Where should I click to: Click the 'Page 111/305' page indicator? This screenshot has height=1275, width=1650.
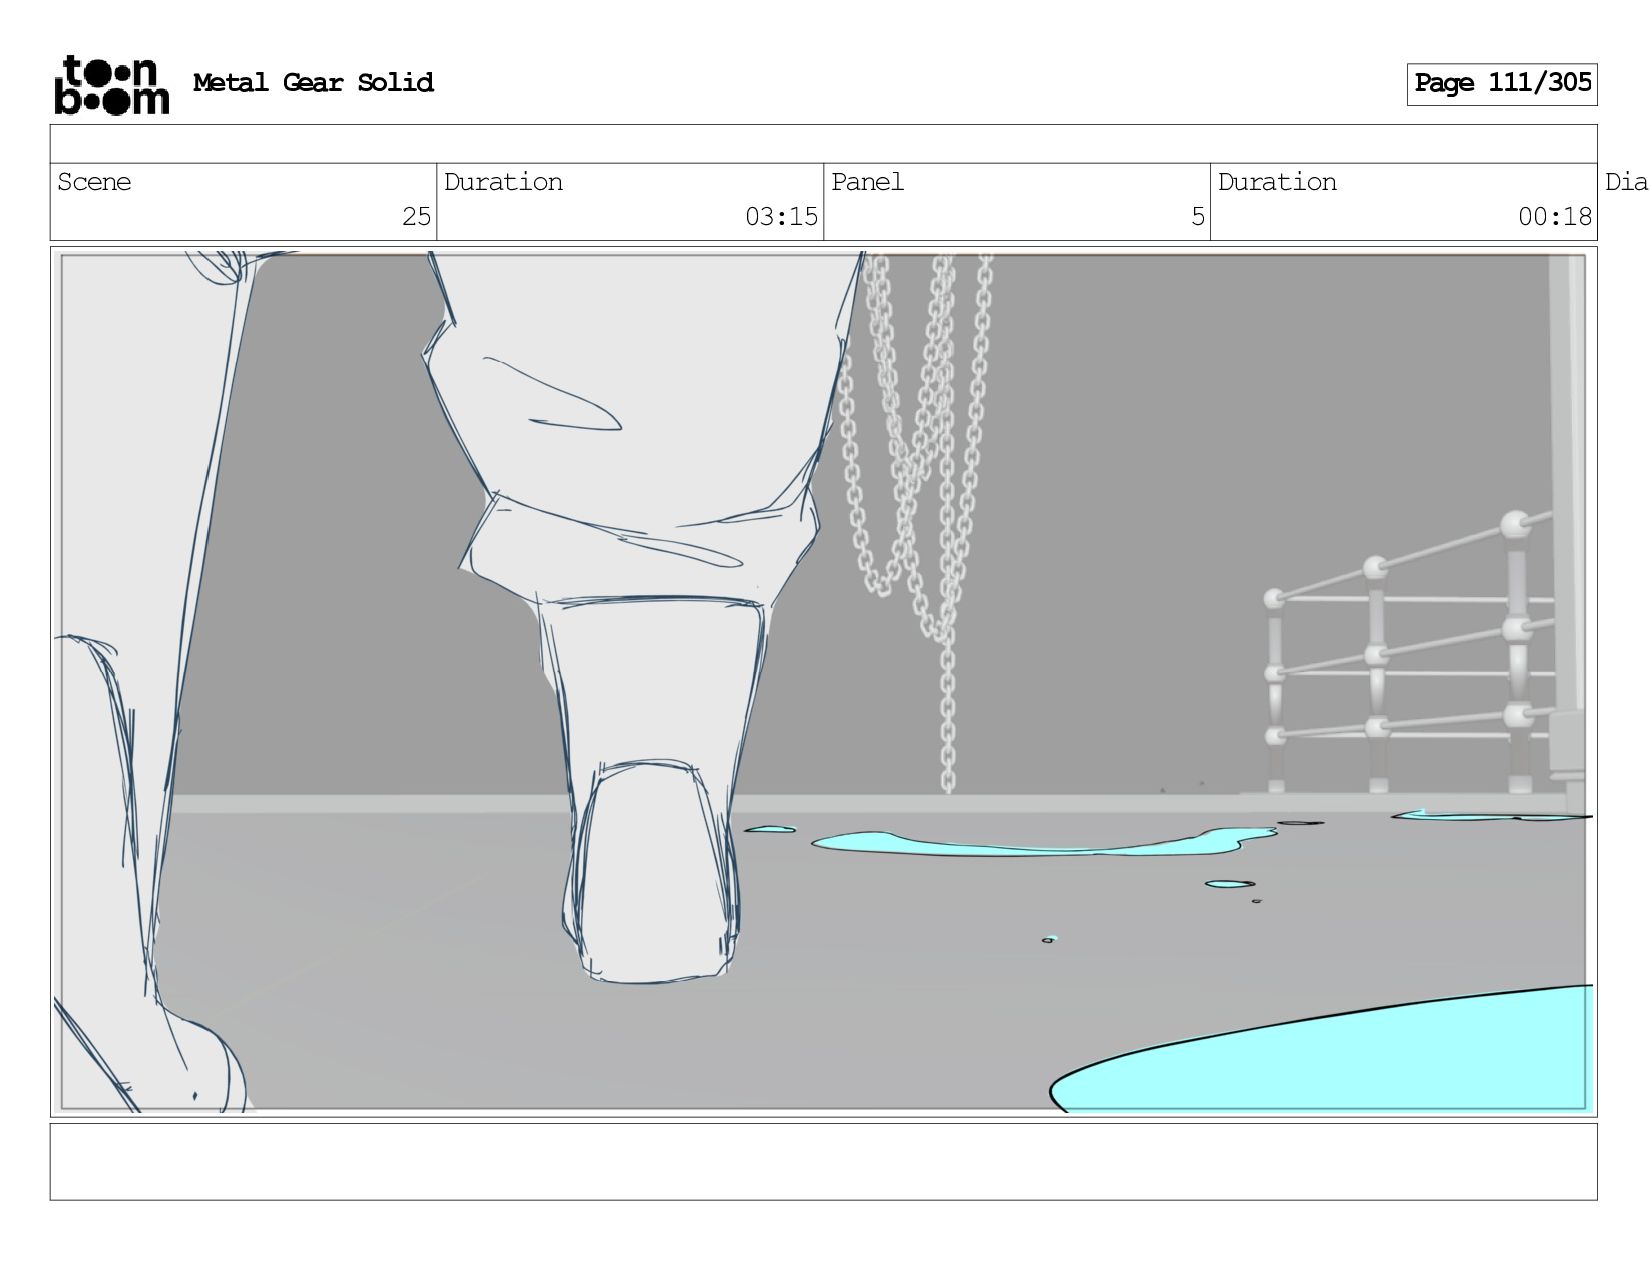pyautogui.click(x=1502, y=84)
